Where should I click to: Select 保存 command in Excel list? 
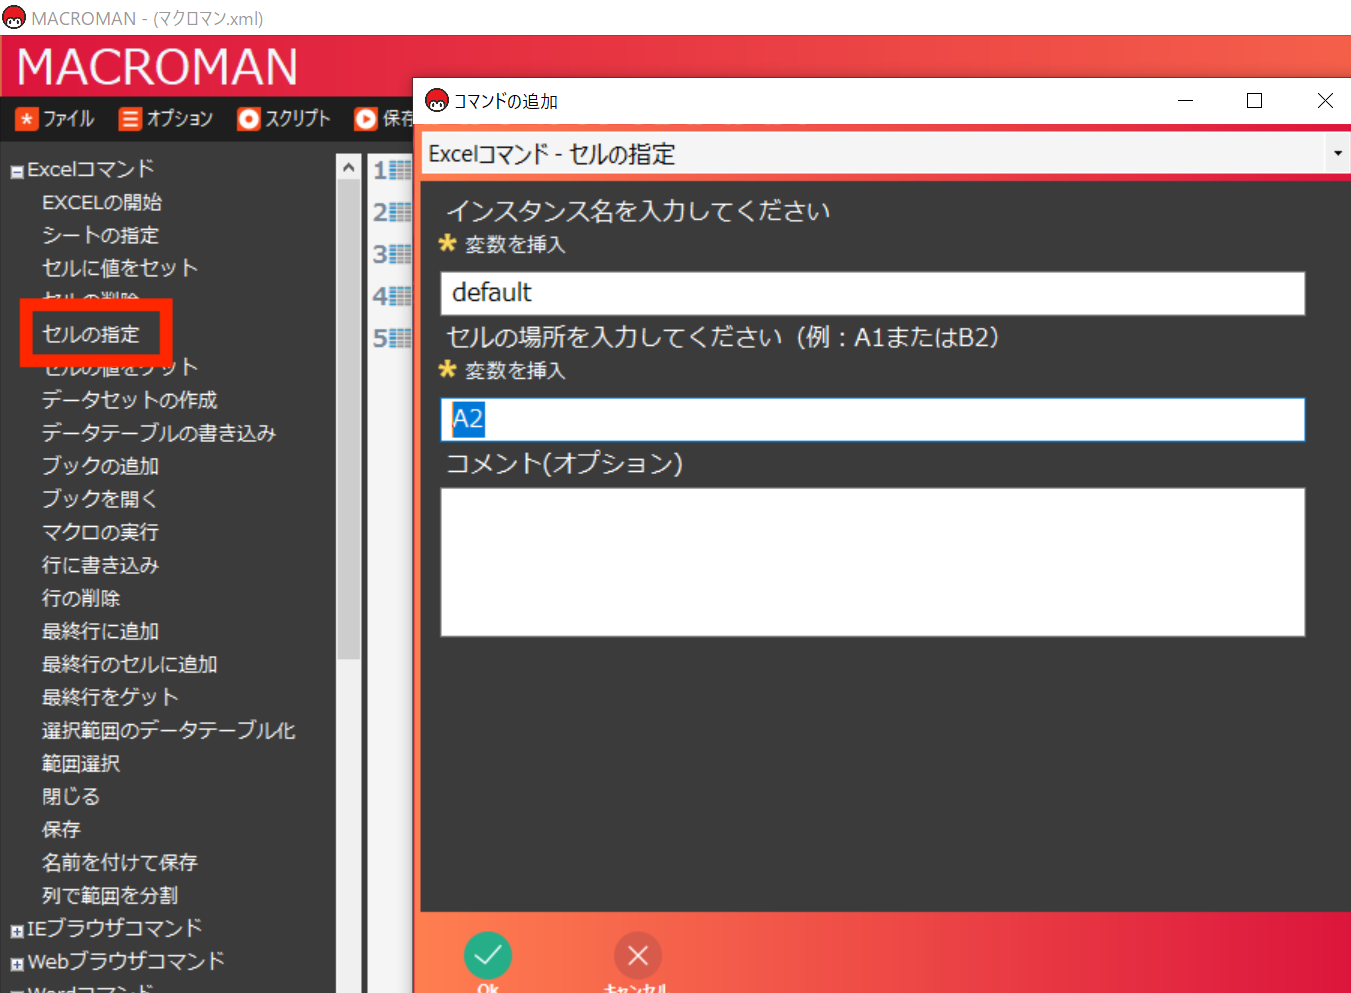pos(61,829)
